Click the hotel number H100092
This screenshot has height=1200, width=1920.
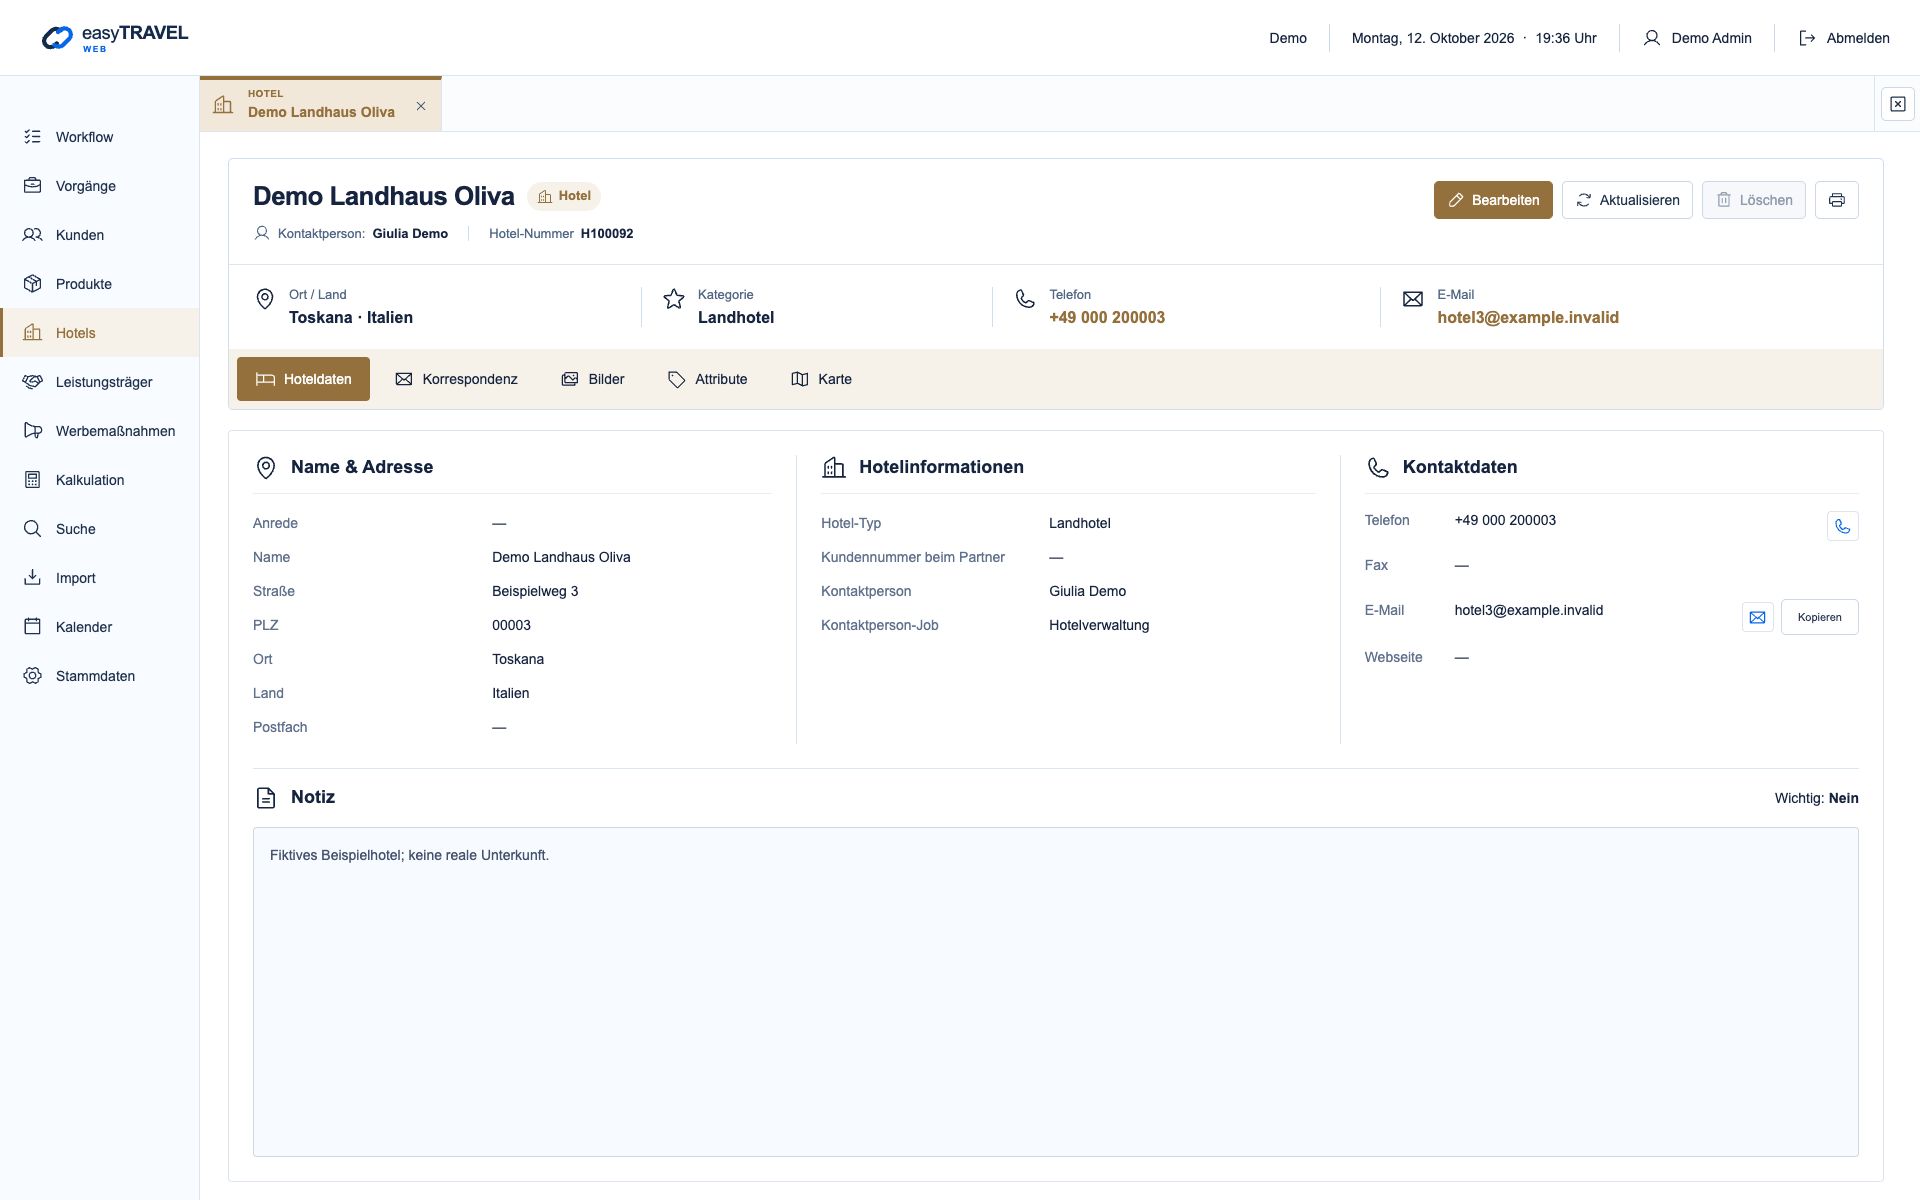(607, 233)
